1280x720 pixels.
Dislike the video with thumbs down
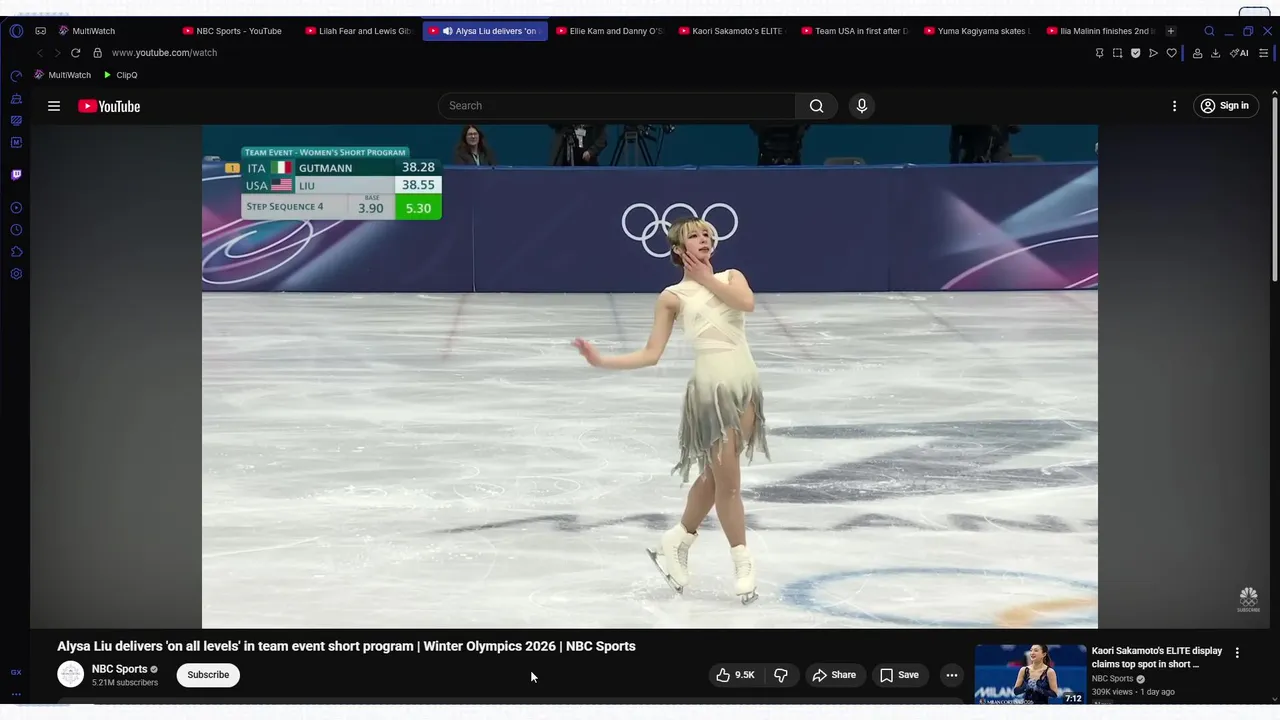(x=781, y=675)
